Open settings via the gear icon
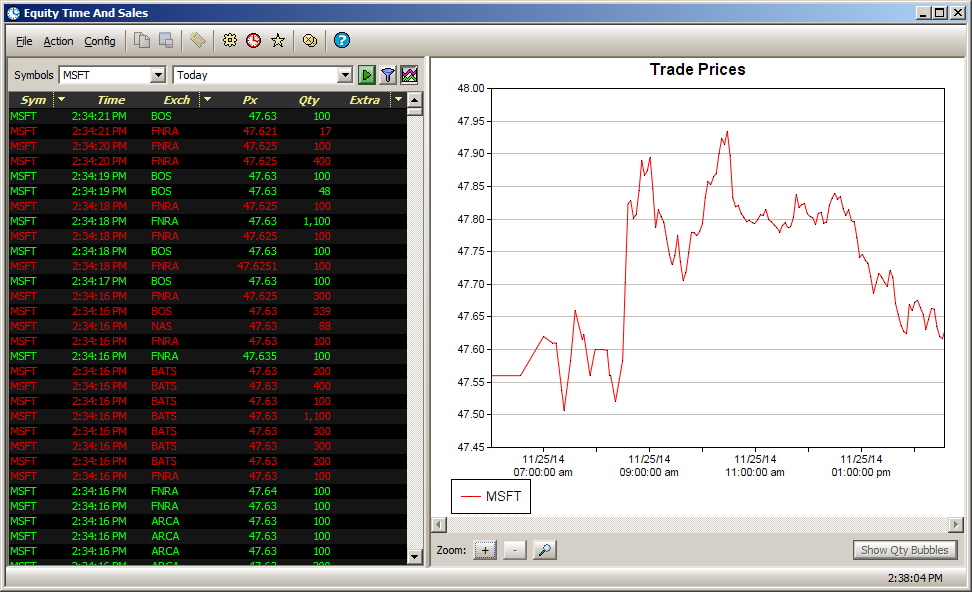 click(x=230, y=40)
